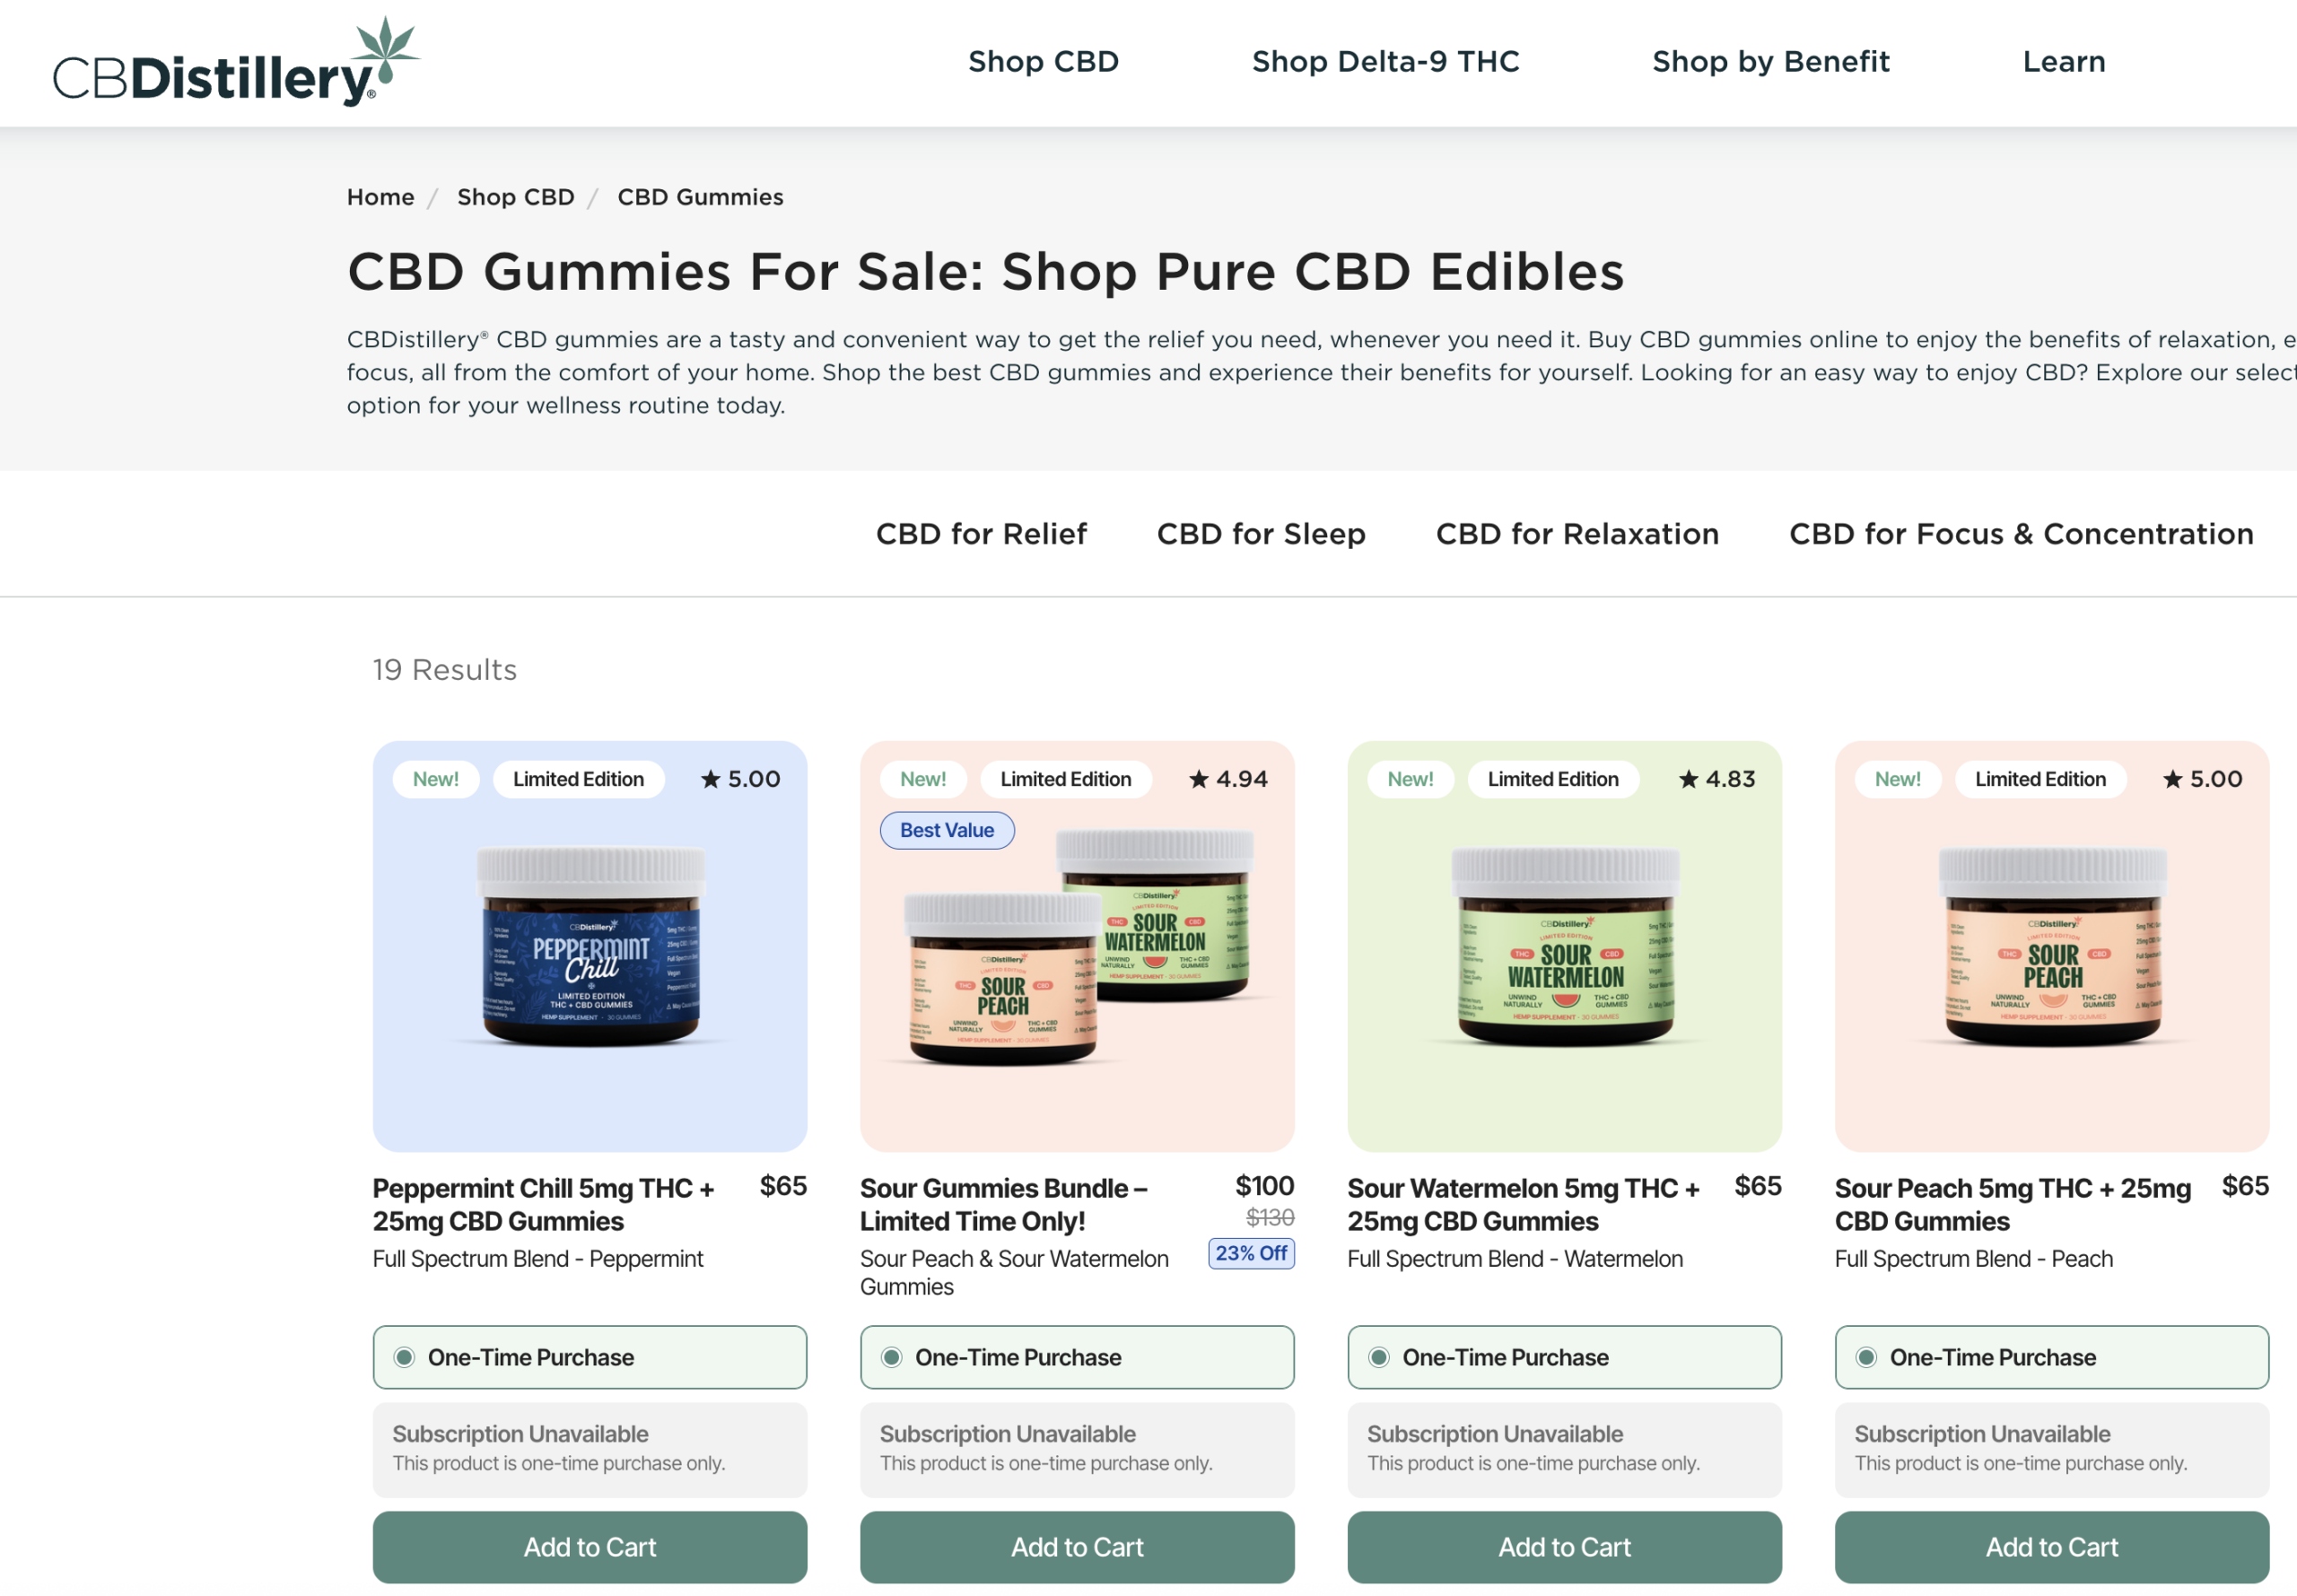Click the 5.00 star rating on Peppermint Chill
This screenshot has height=1596, width=2297.
[741, 779]
